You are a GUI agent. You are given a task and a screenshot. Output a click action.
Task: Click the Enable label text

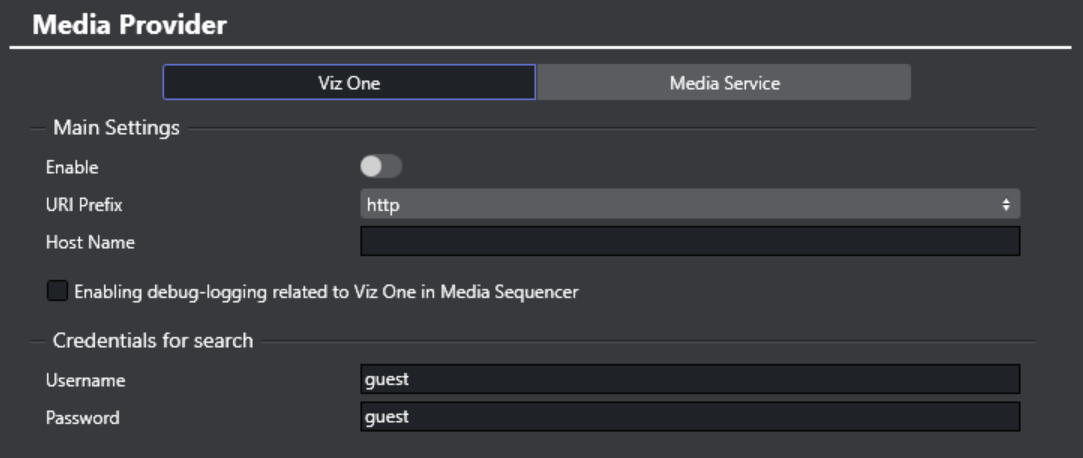point(72,168)
